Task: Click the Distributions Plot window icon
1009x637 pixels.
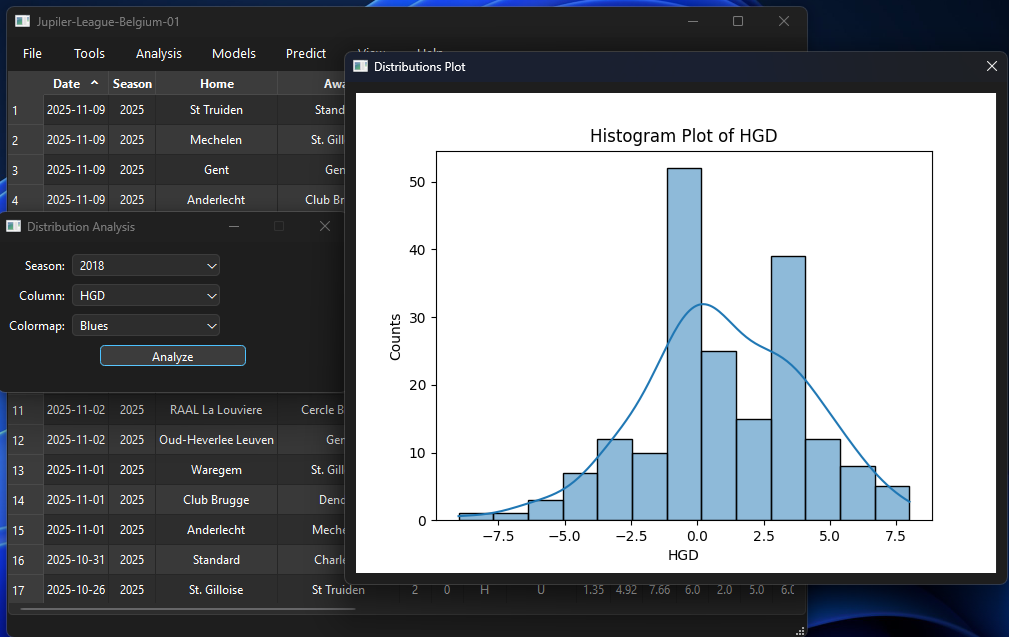Action: point(360,66)
